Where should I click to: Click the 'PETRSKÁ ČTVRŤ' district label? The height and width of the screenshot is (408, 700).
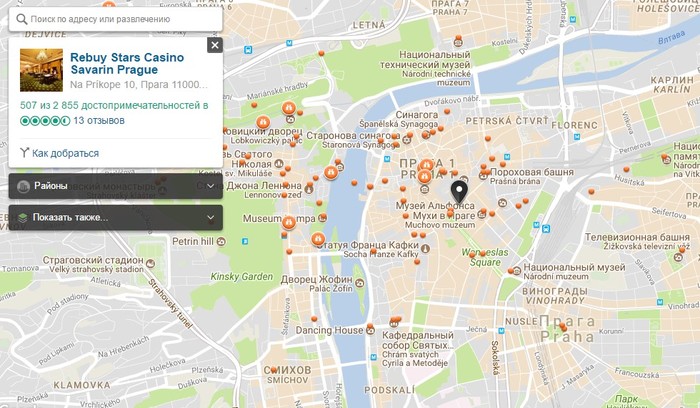coord(507,121)
